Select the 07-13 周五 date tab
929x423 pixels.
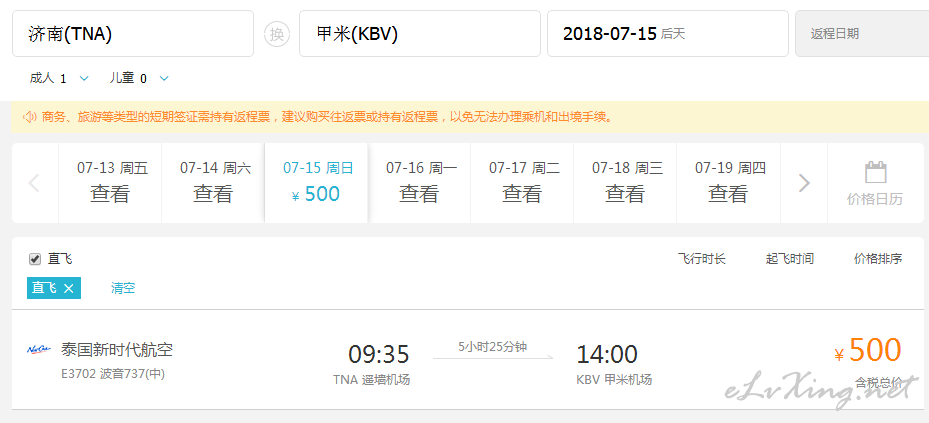(x=110, y=183)
